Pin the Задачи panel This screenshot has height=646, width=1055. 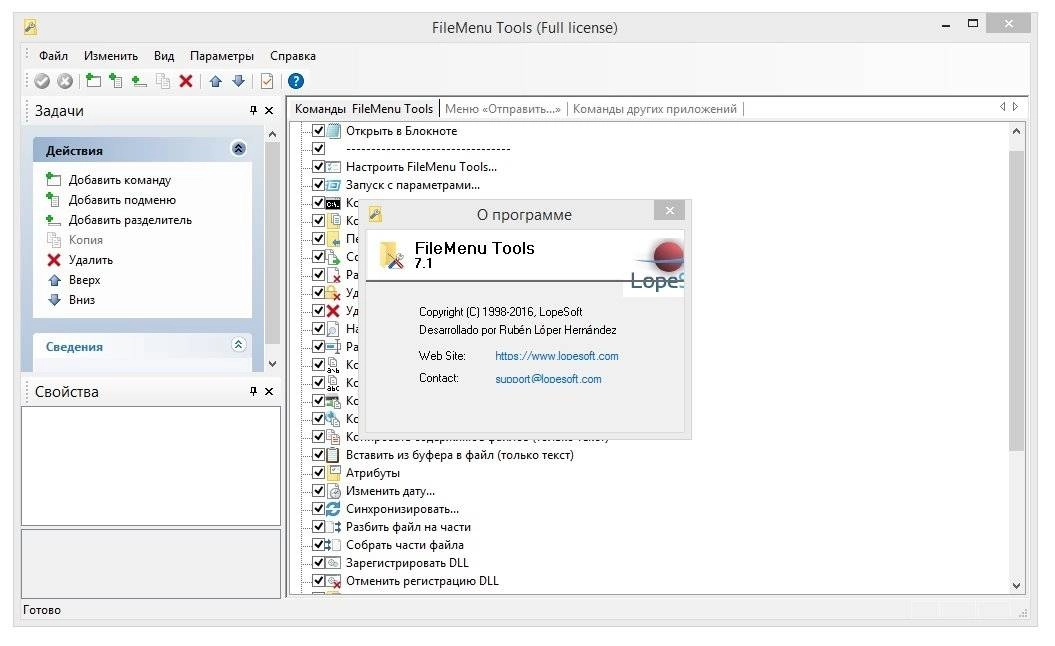click(x=253, y=110)
